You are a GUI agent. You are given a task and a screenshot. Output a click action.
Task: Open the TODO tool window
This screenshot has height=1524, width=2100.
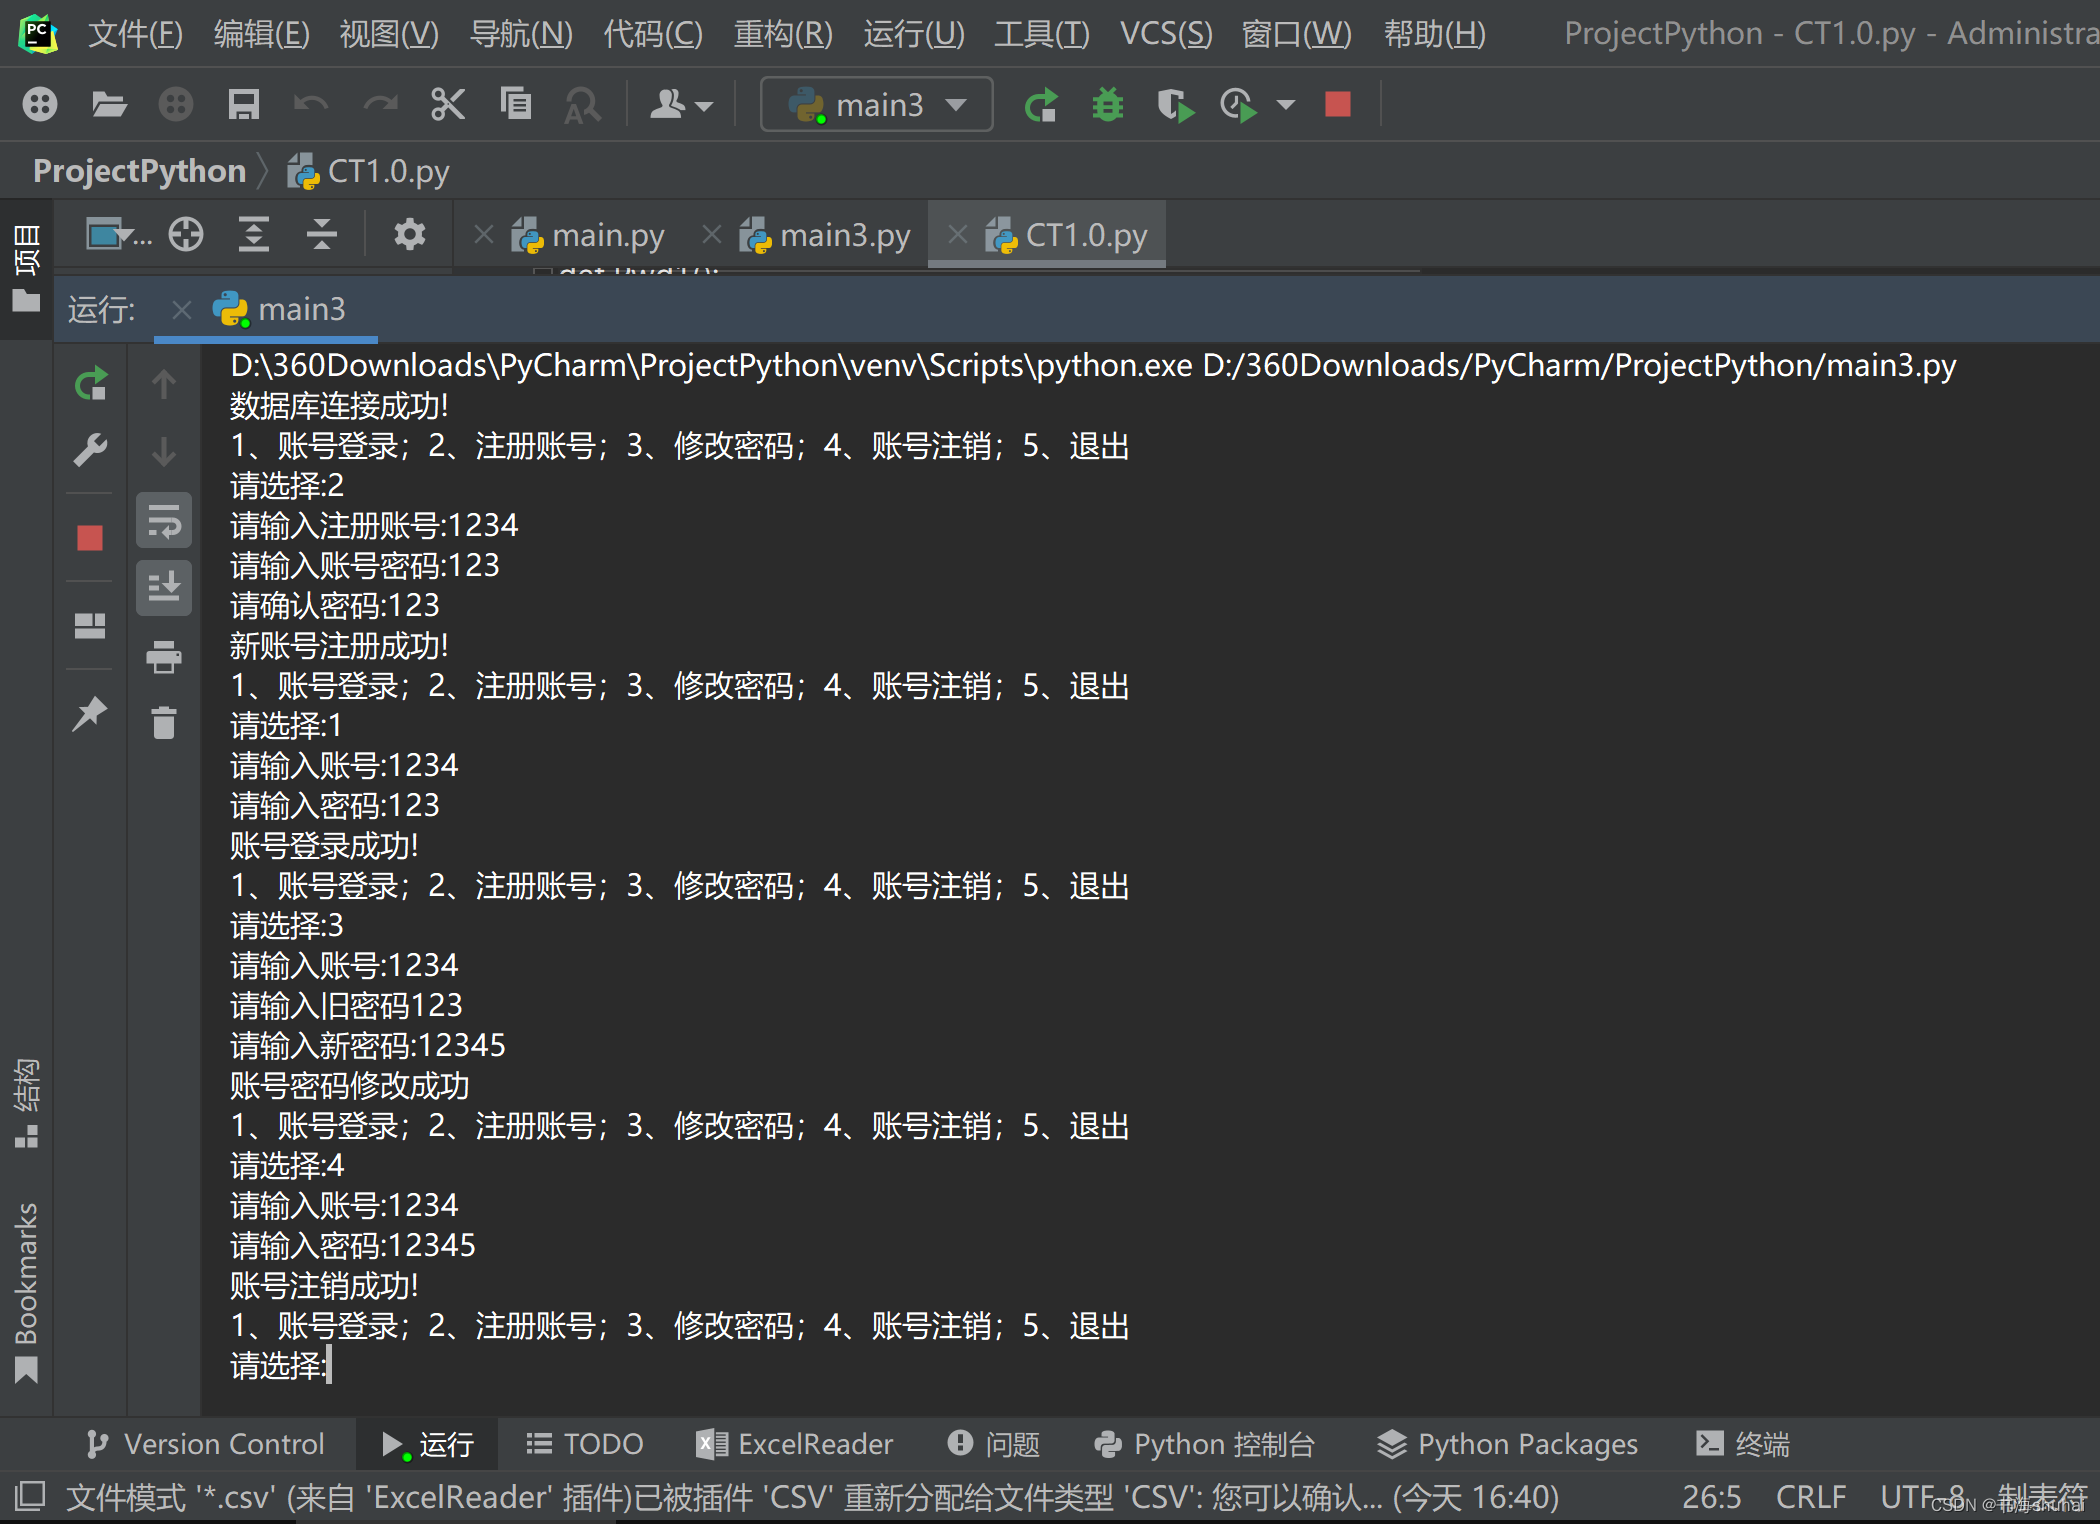[585, 1444]
